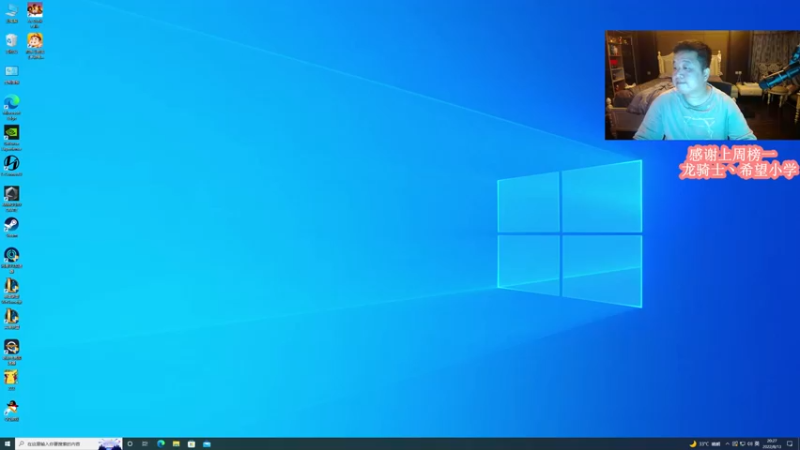Open the Control Panel desktop icon
Image resolution: width=800 pixels, height=450 pixels.
11,74
